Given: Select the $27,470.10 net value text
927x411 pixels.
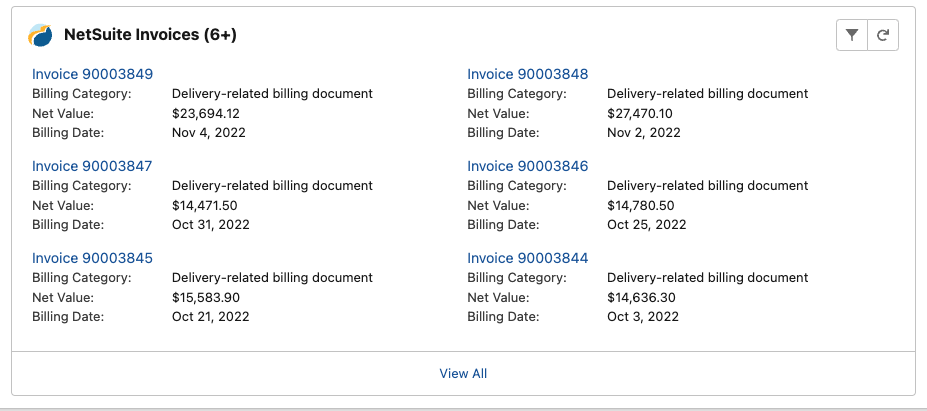Looking at the screenshot, I should coord(640,114).
